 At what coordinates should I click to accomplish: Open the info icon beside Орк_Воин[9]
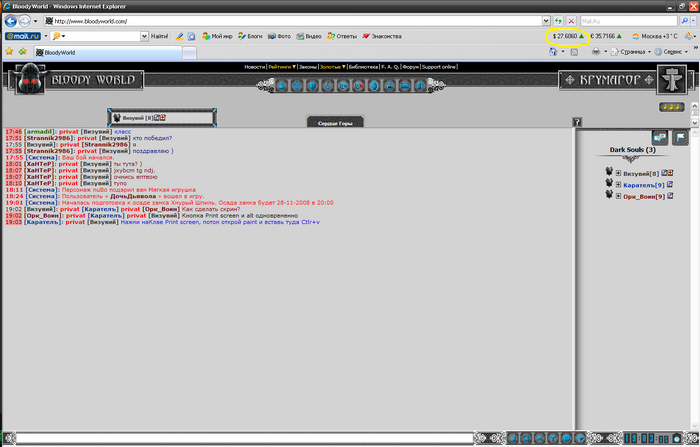(669, 197)
